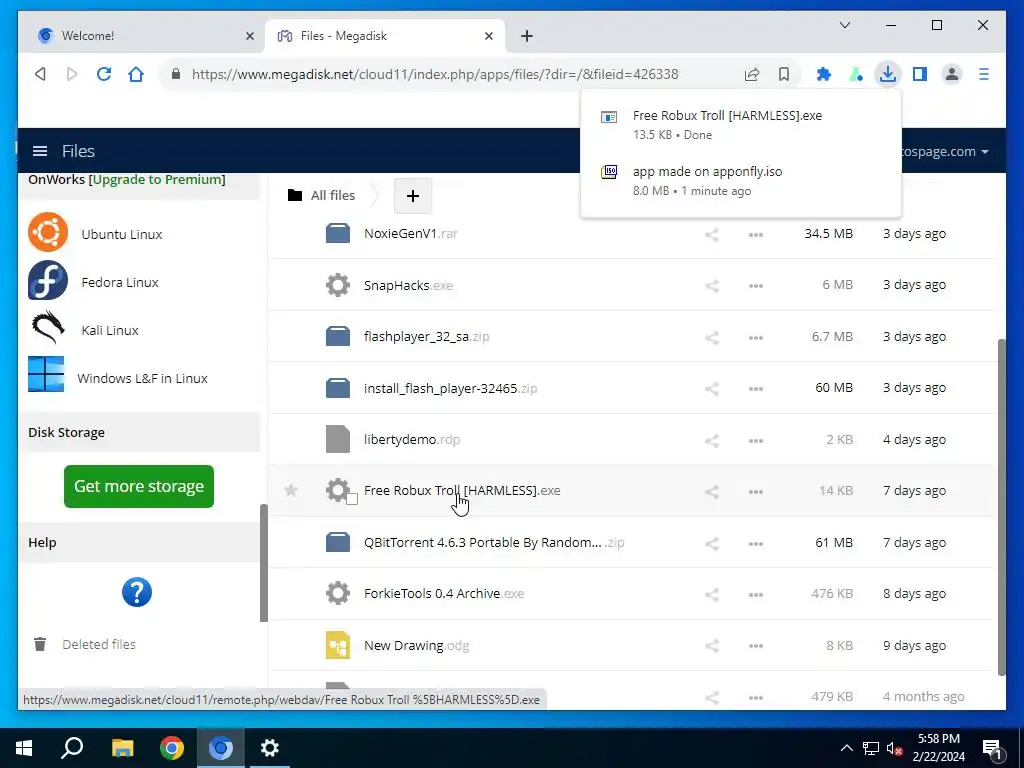1024x768 pixels.
Task: Open downloaded app made on apponfly.iso entry
Action: pyautogui.click(x=741, y=180)
